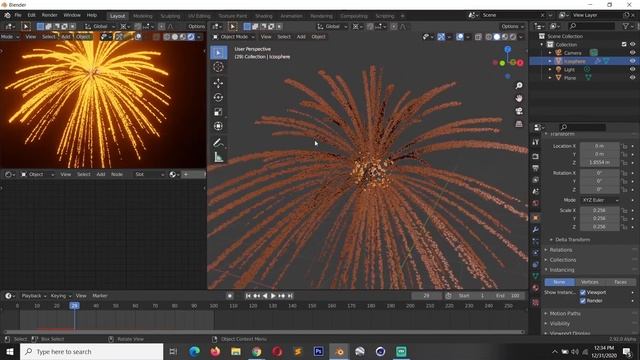Activate the Select Box tool in the viewport
This screenshot has width=640, height=360.
click(x=218, y=53)
